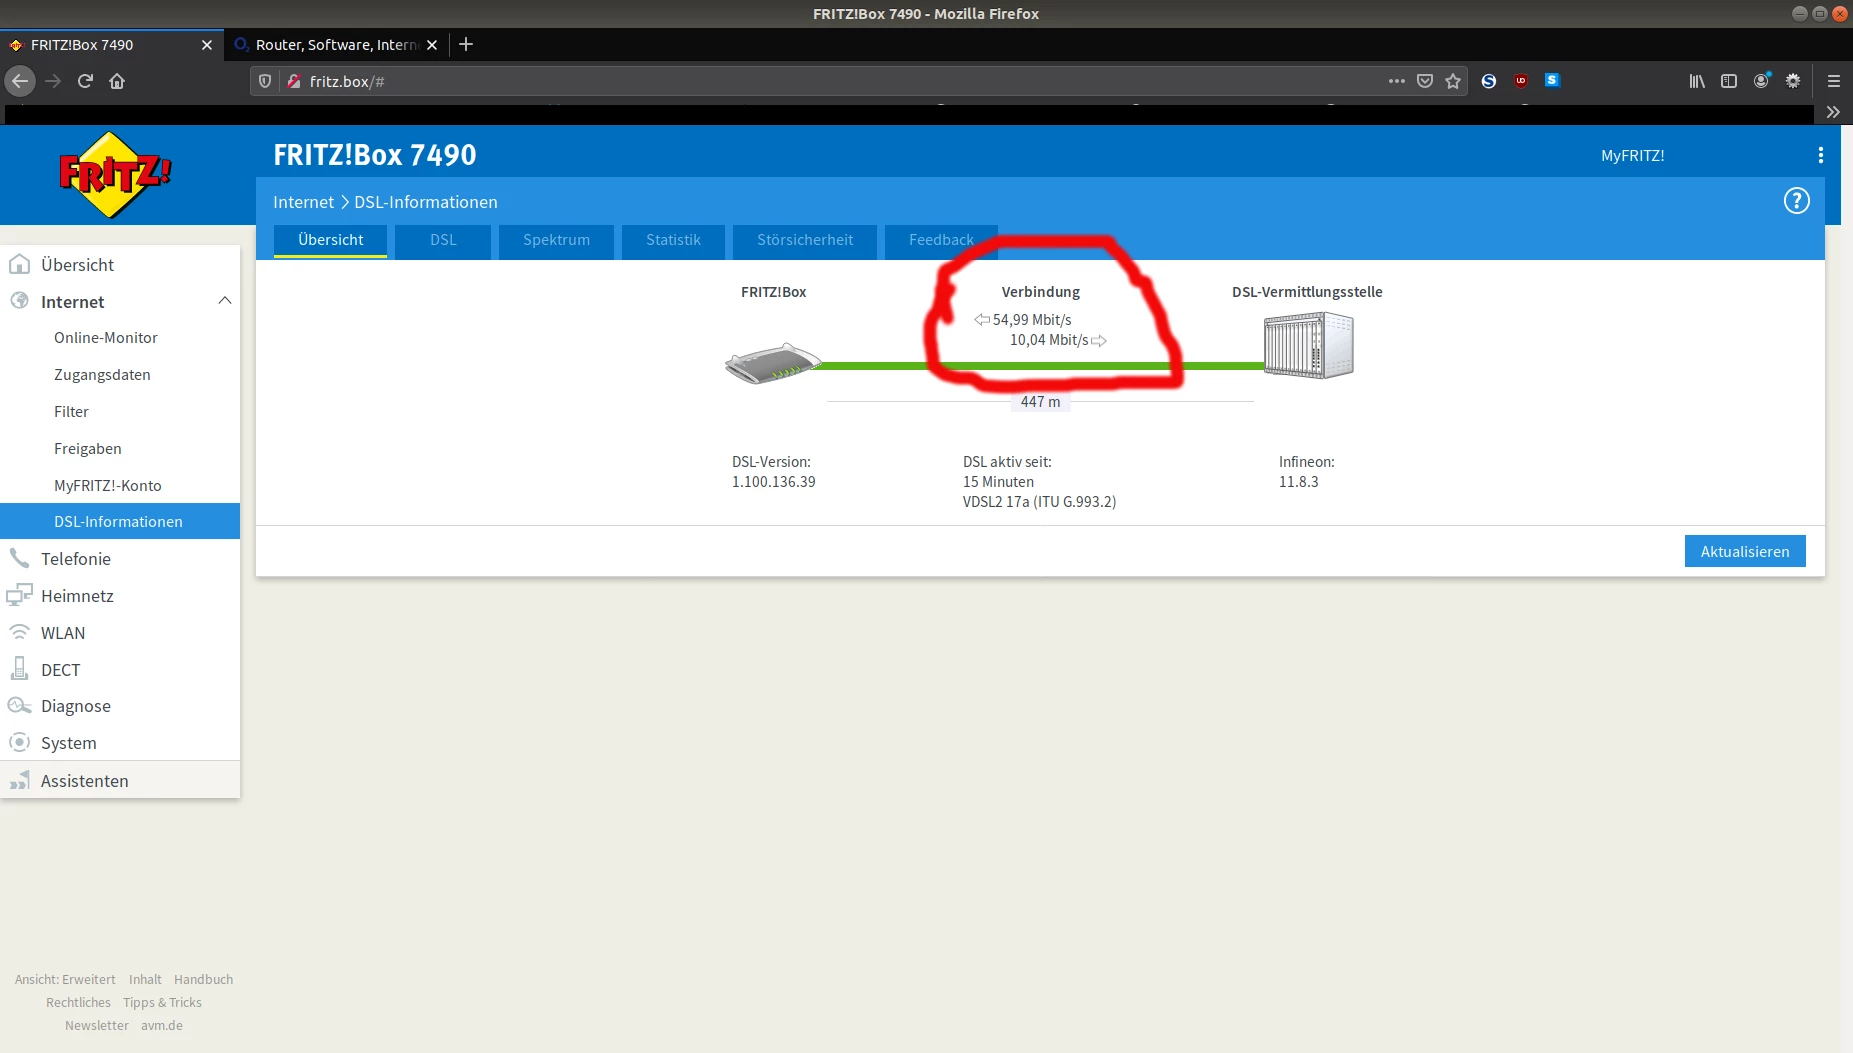Open the Handbuch footer link
The width and height of the screenshot is (1853, 1053).
click(203, 980)
